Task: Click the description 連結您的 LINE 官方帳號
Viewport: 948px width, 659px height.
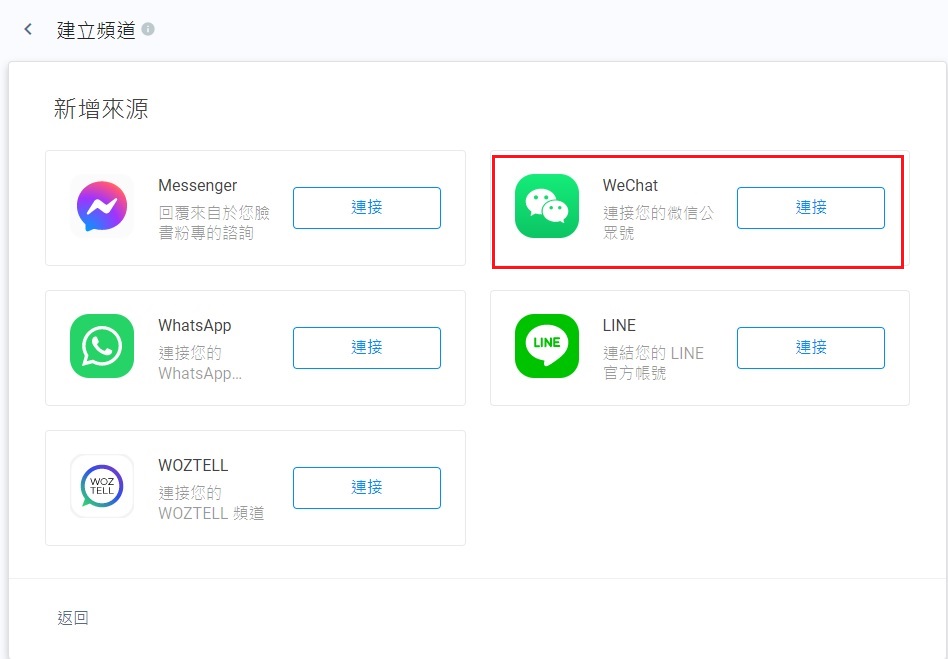Action: (653, 363)
